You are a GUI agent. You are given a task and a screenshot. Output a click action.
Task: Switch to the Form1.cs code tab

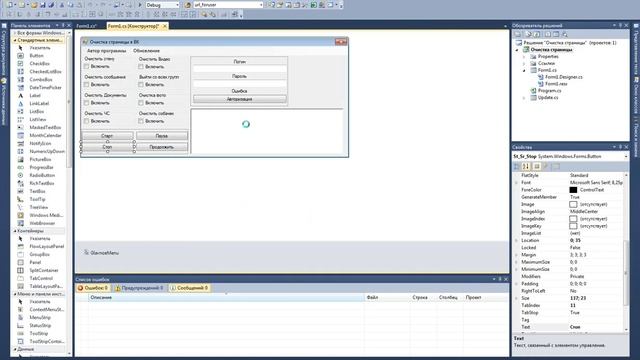point(87,26)
